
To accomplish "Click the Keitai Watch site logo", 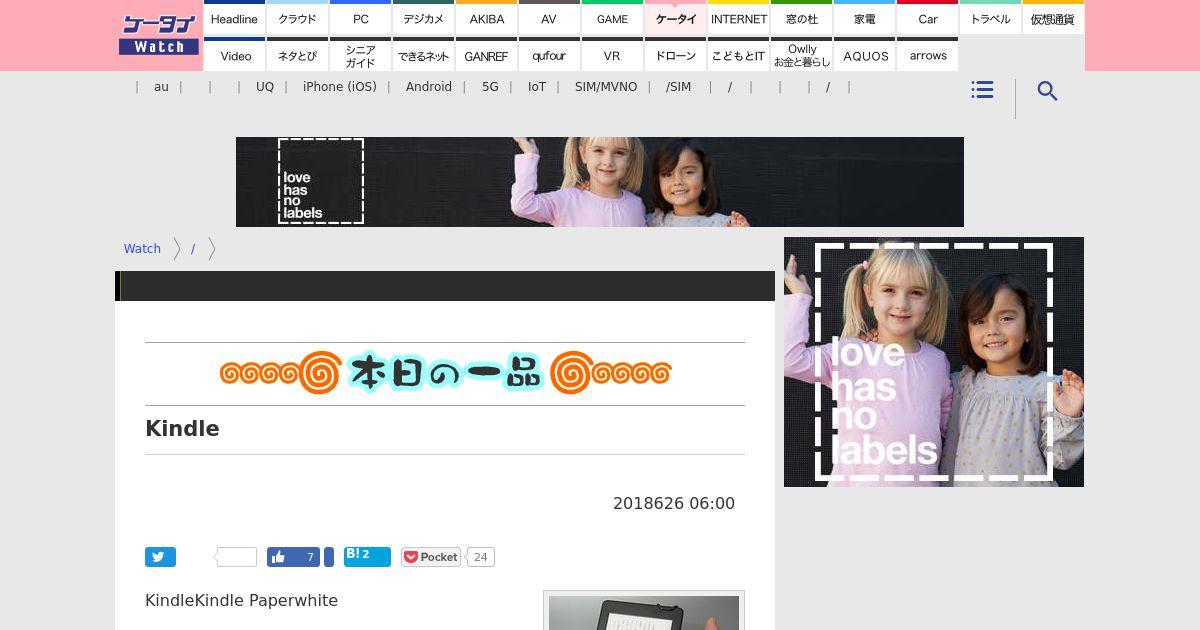I will point(159,35).
